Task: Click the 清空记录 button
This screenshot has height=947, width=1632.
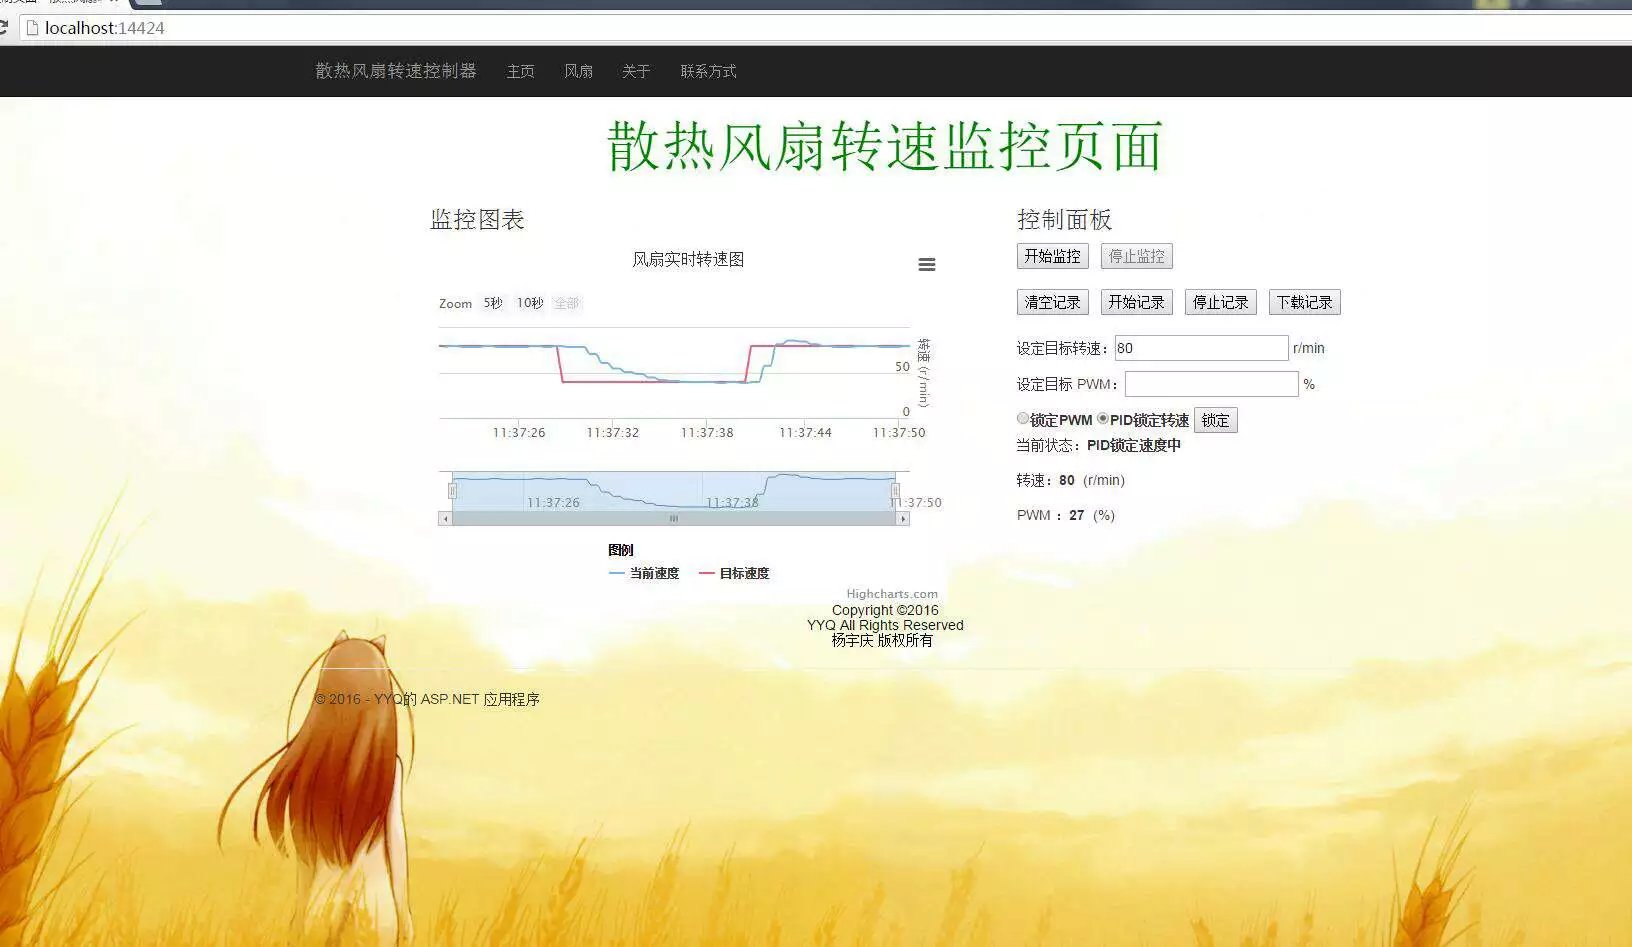Action: coord(1052,302)
